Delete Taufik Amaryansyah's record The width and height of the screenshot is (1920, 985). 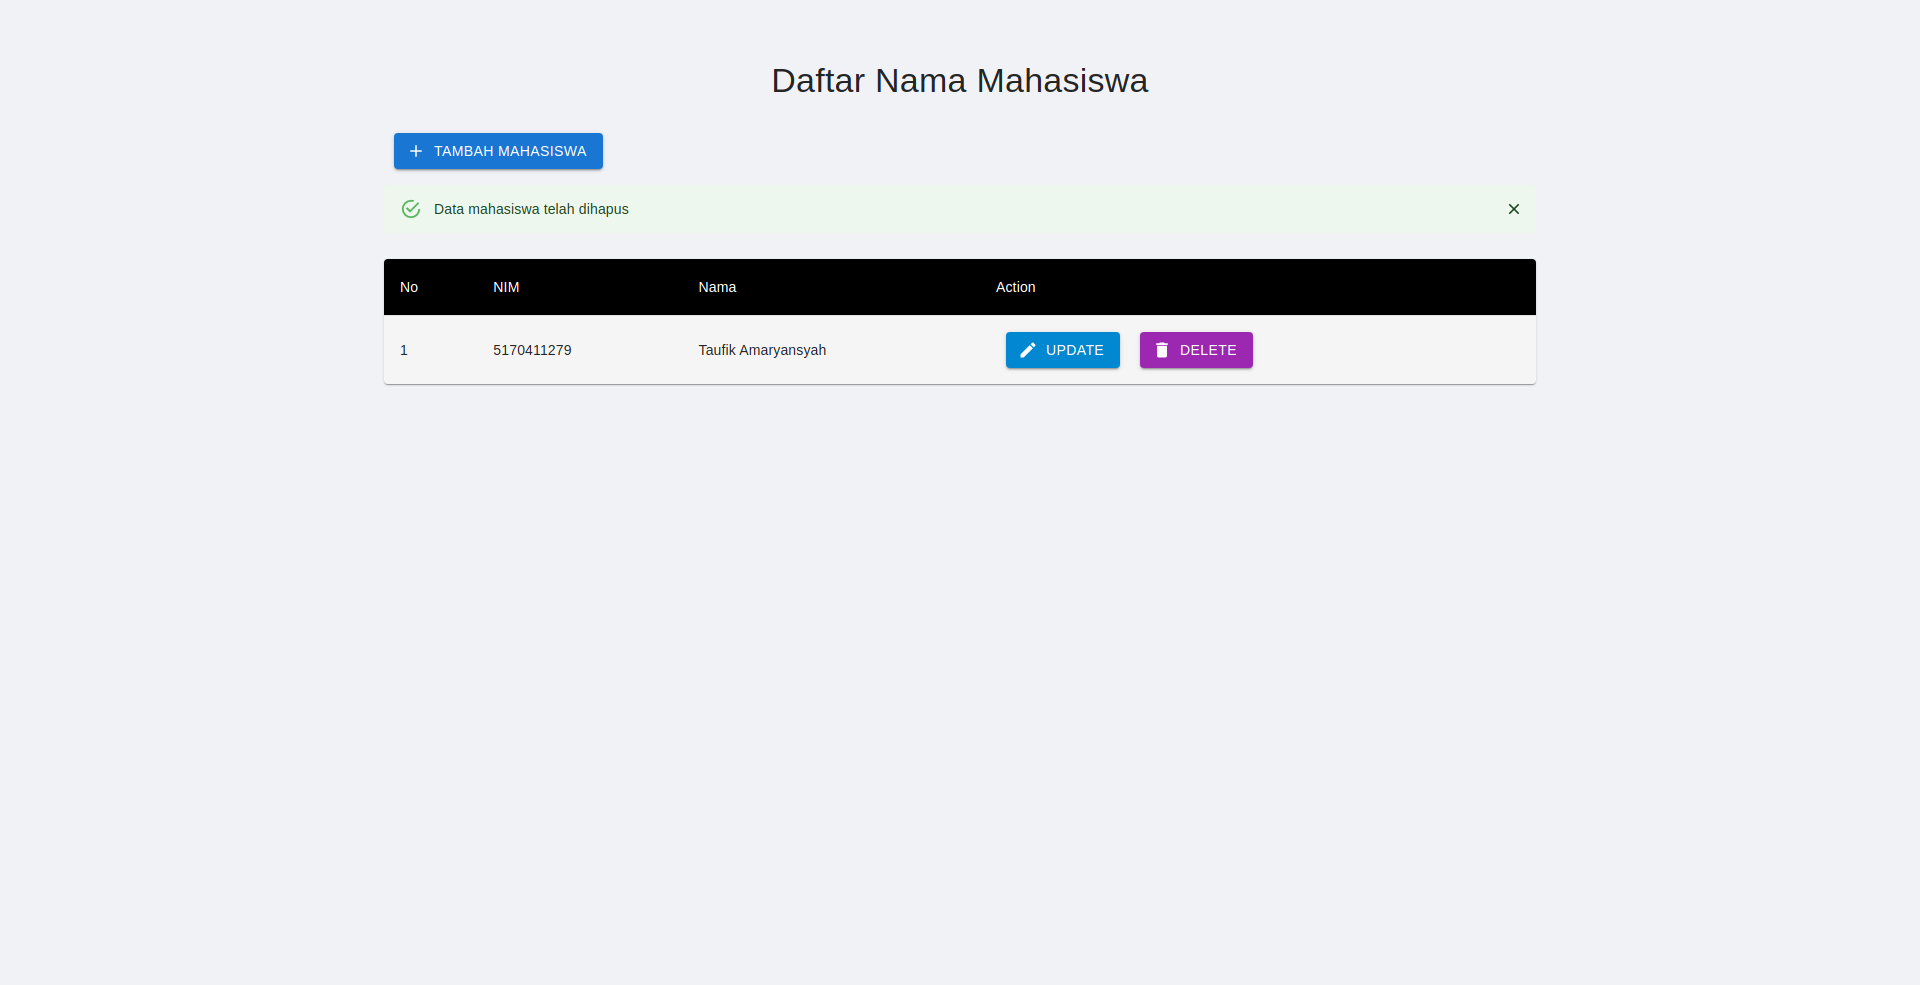click(x=1196, y=350)
